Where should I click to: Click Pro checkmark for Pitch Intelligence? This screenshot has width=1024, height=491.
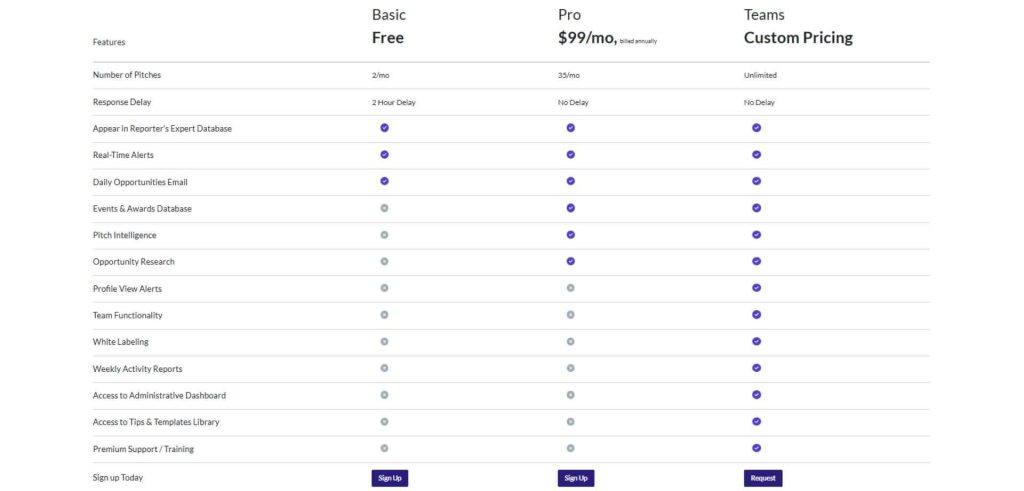click(571, 235)
